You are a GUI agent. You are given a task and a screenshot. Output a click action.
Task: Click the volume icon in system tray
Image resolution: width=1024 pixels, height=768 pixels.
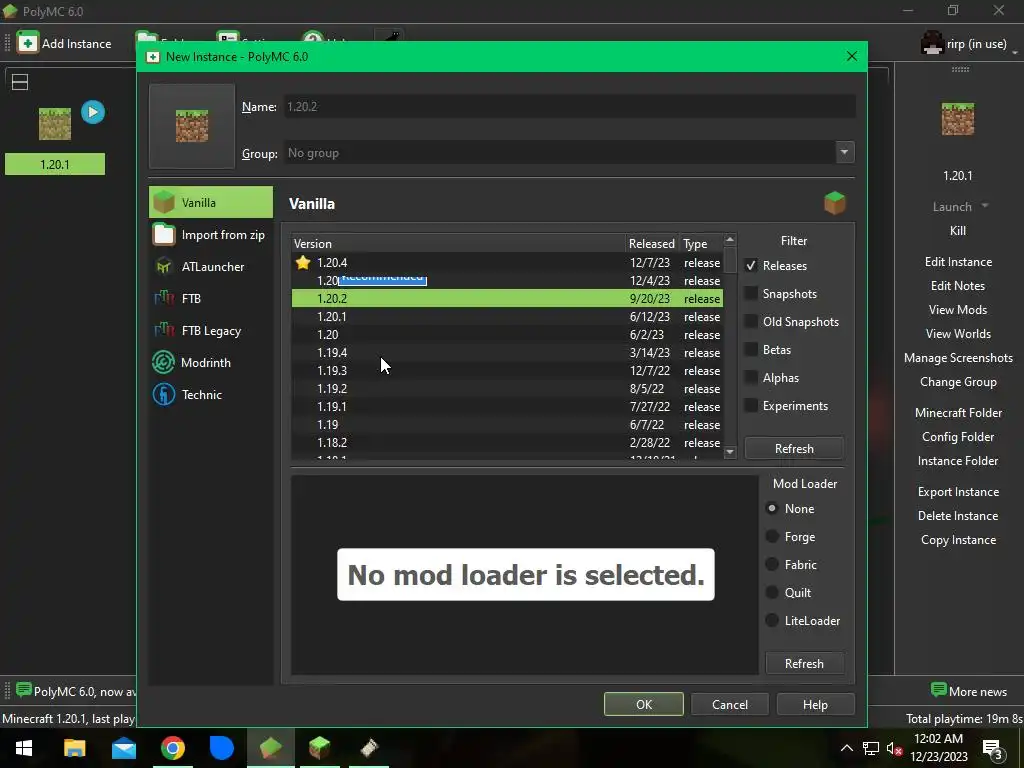pos(894,748)
